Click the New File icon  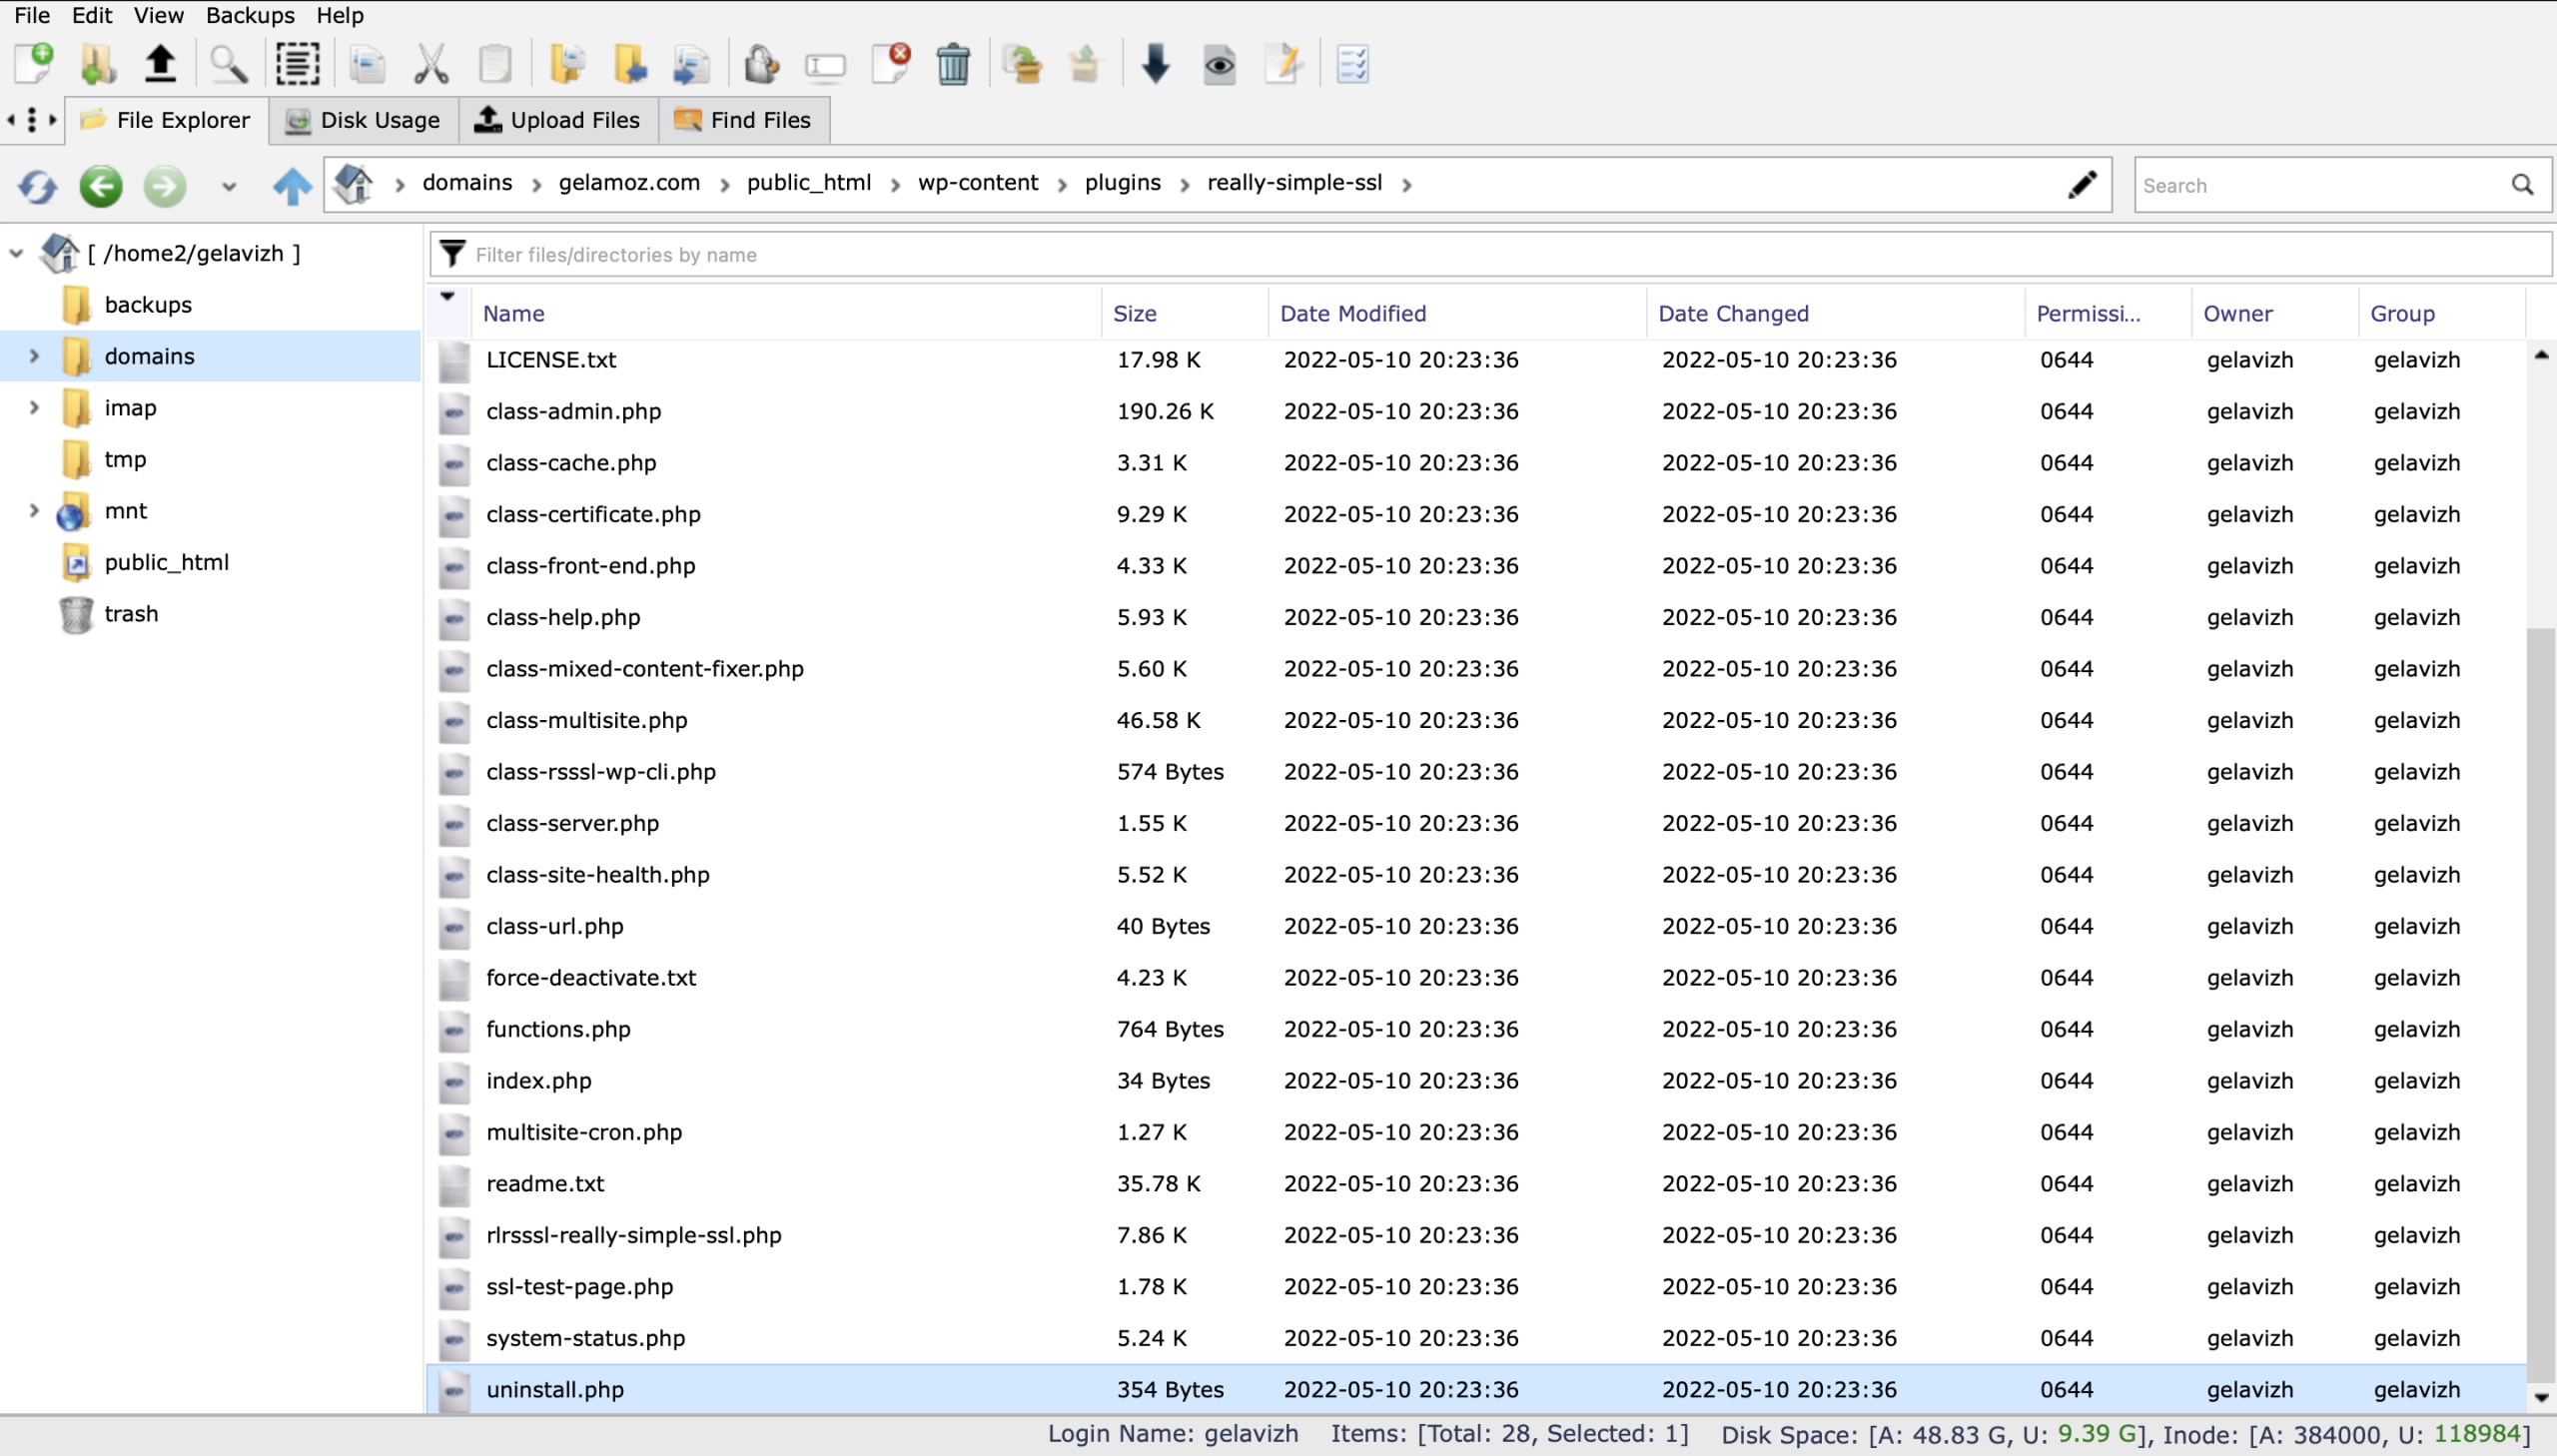point(34,64)
